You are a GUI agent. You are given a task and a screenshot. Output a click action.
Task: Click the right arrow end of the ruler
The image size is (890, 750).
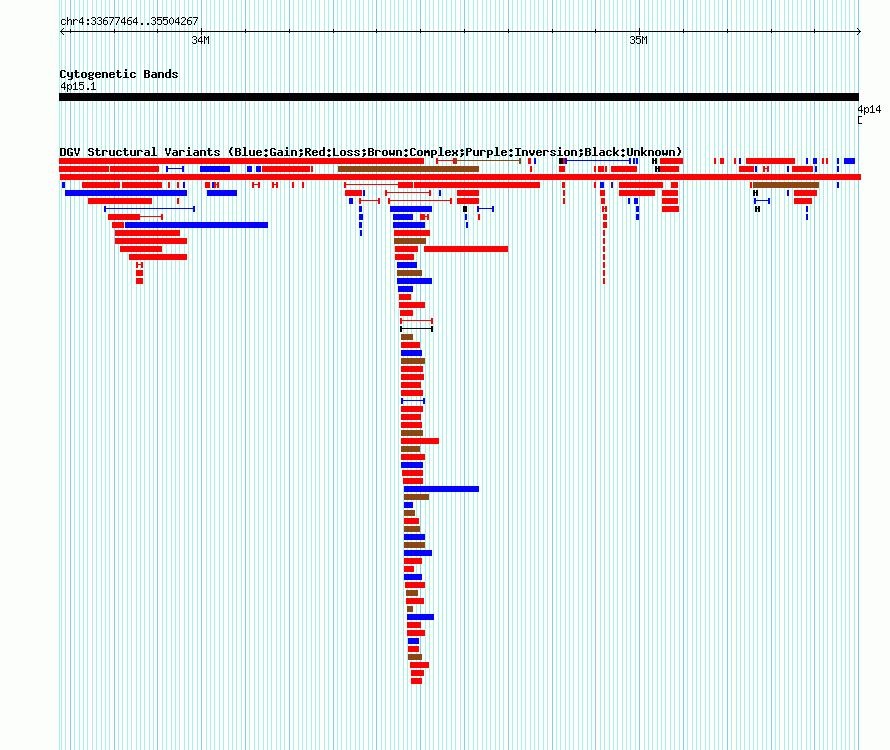pos(858,32)
